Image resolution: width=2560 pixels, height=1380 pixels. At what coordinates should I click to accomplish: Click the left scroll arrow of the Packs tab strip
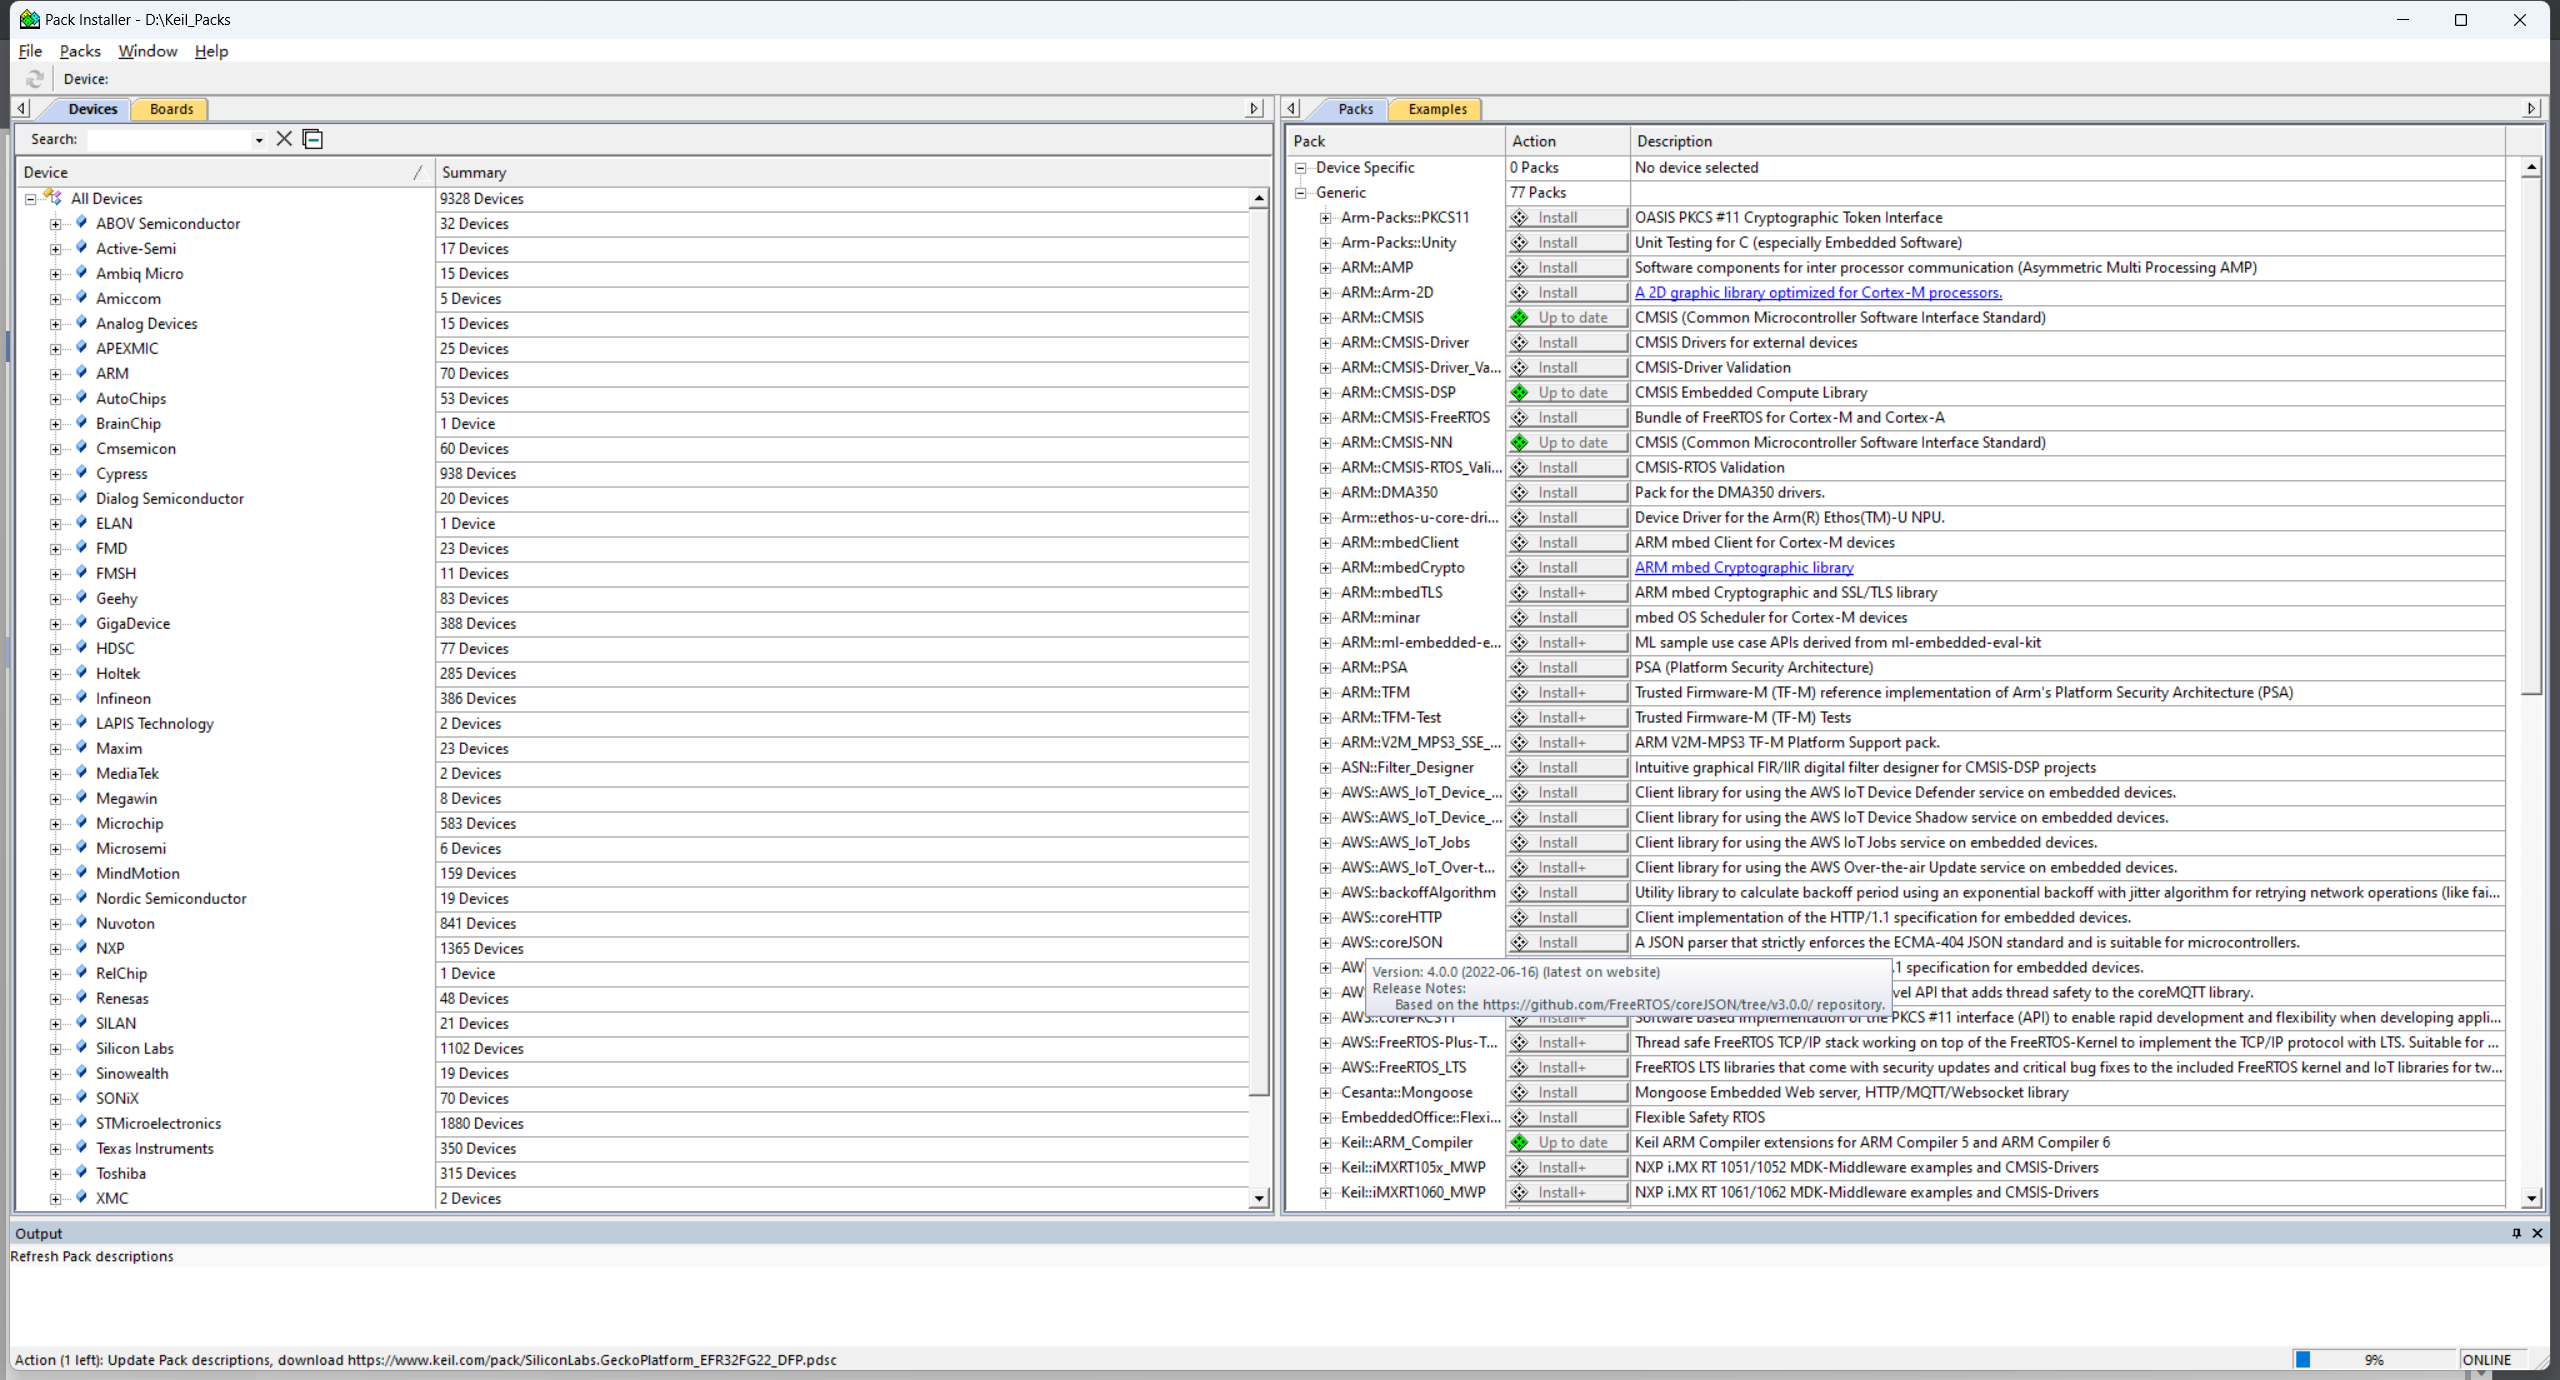coord(1292,108)
